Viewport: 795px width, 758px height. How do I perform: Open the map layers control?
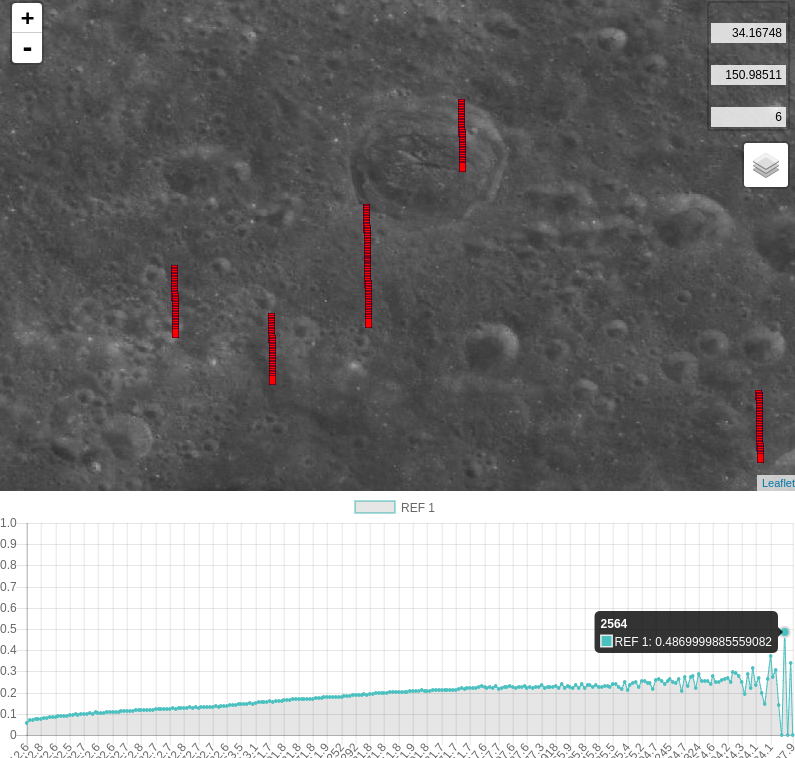click(x=766, y=165)
